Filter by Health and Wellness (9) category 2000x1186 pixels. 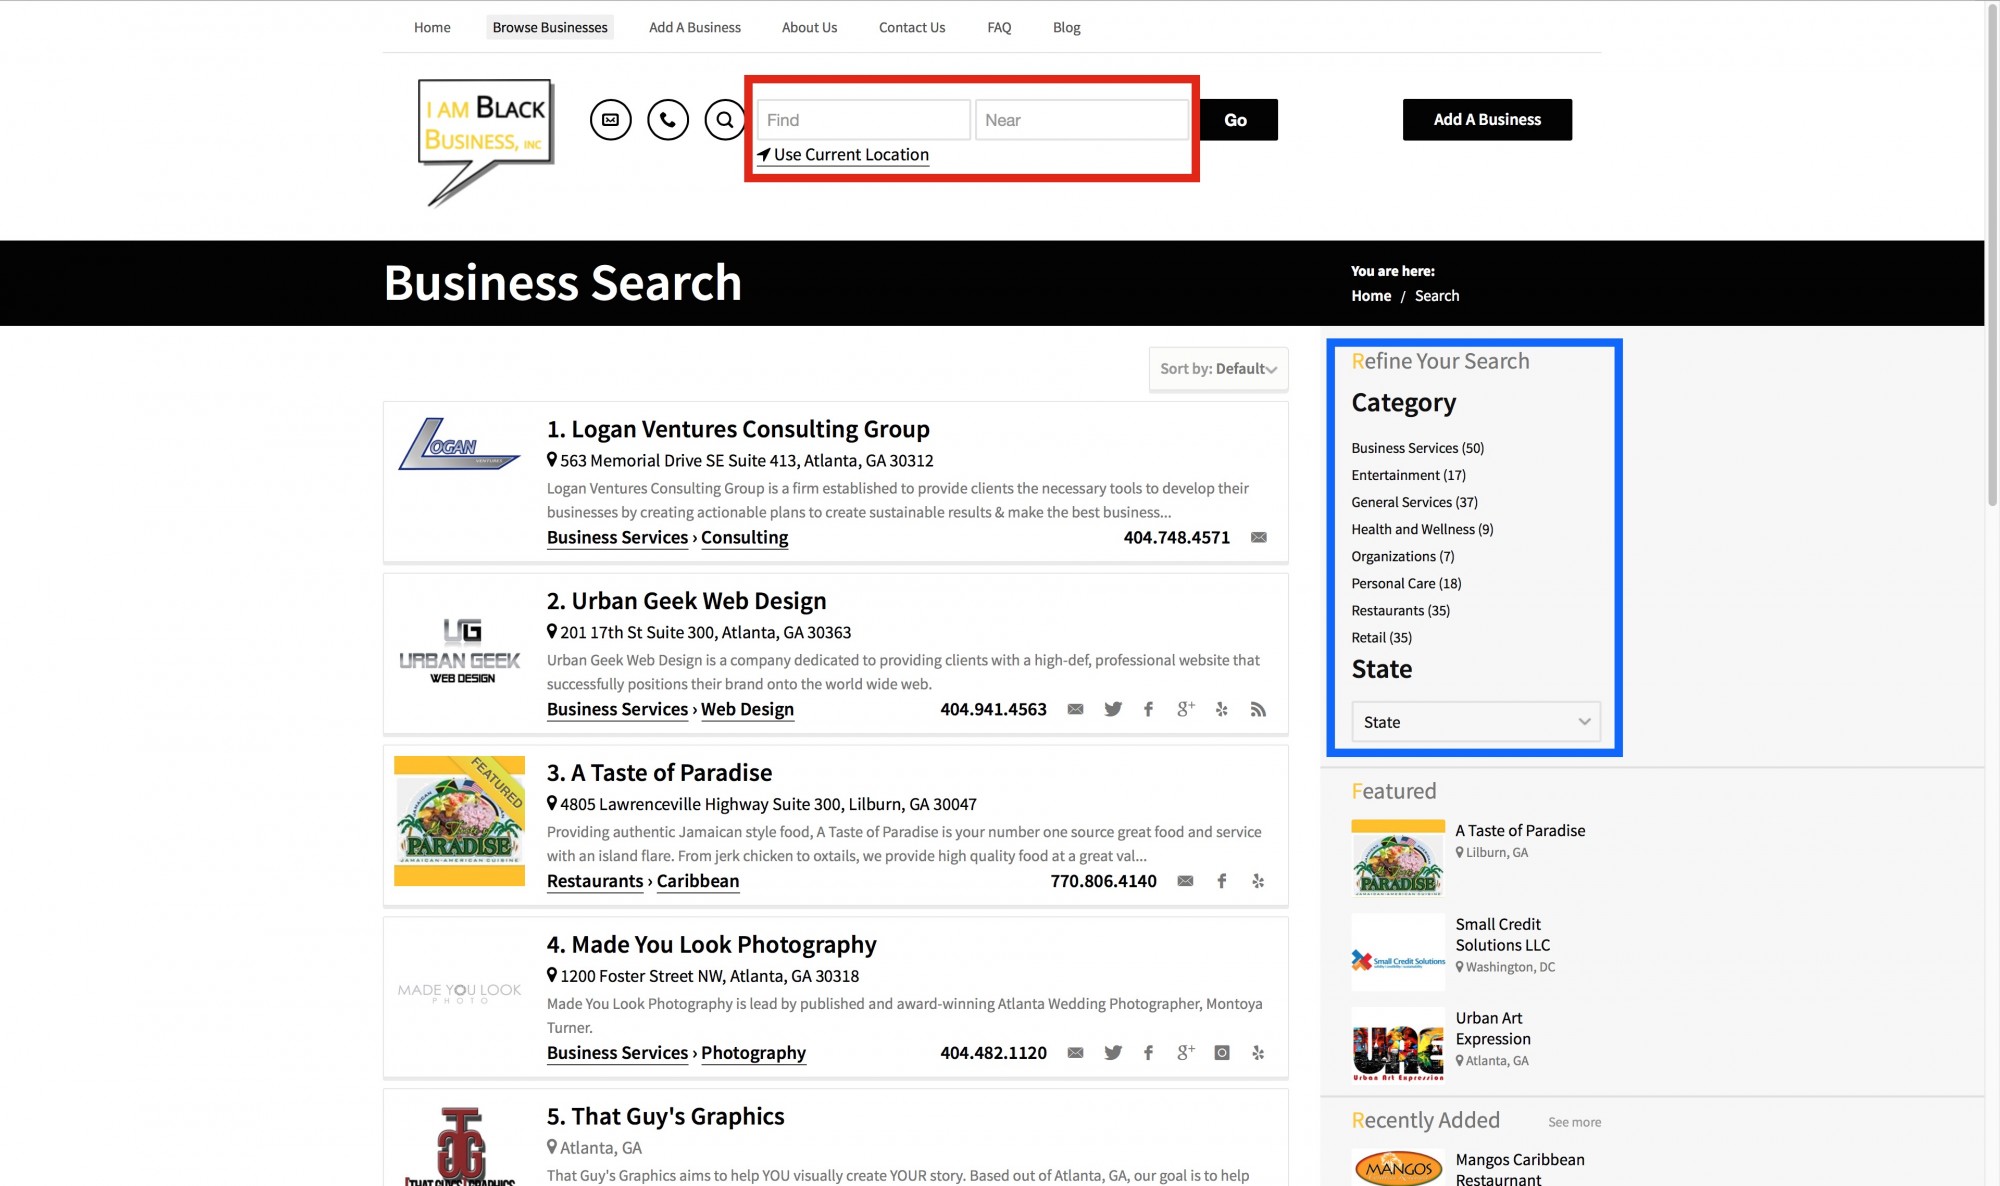[x=1422, y=529]
